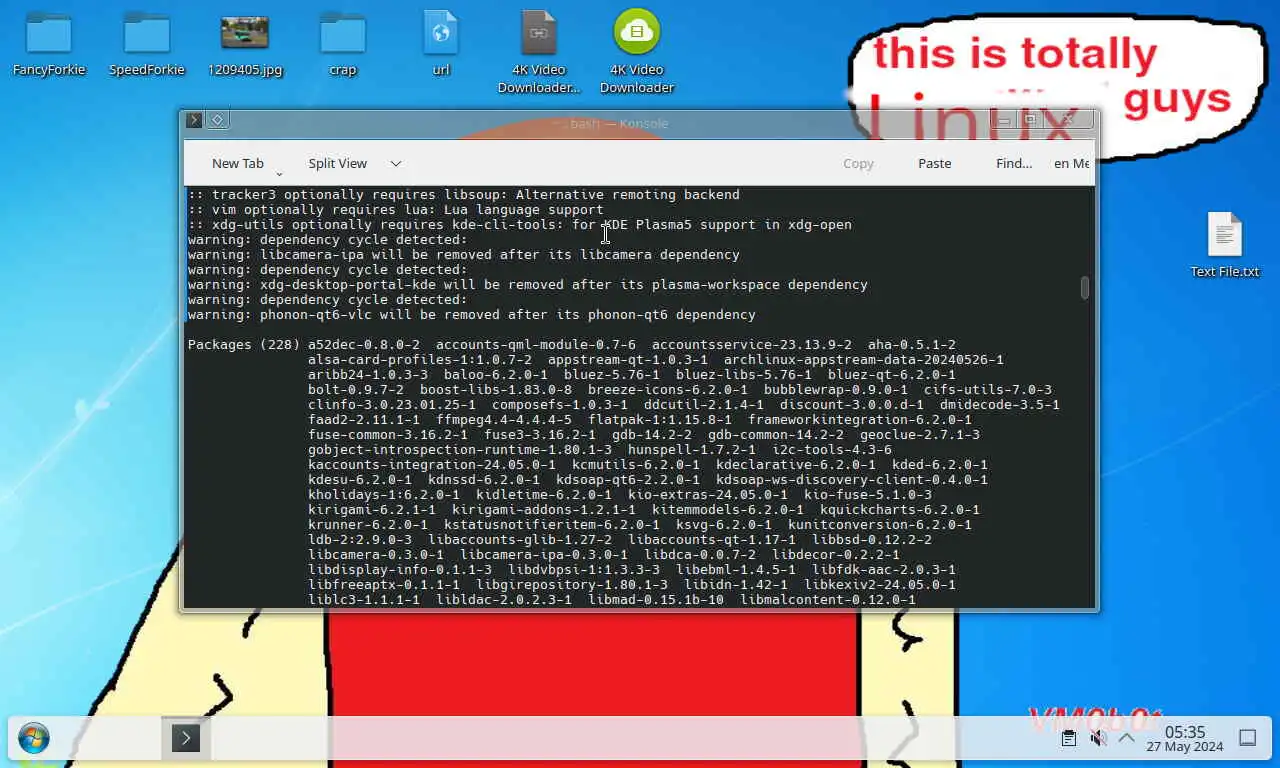Launch green 4K Video Downloader app icon
This screenshot has height=768, width=1280.
[x=637, y=32]
